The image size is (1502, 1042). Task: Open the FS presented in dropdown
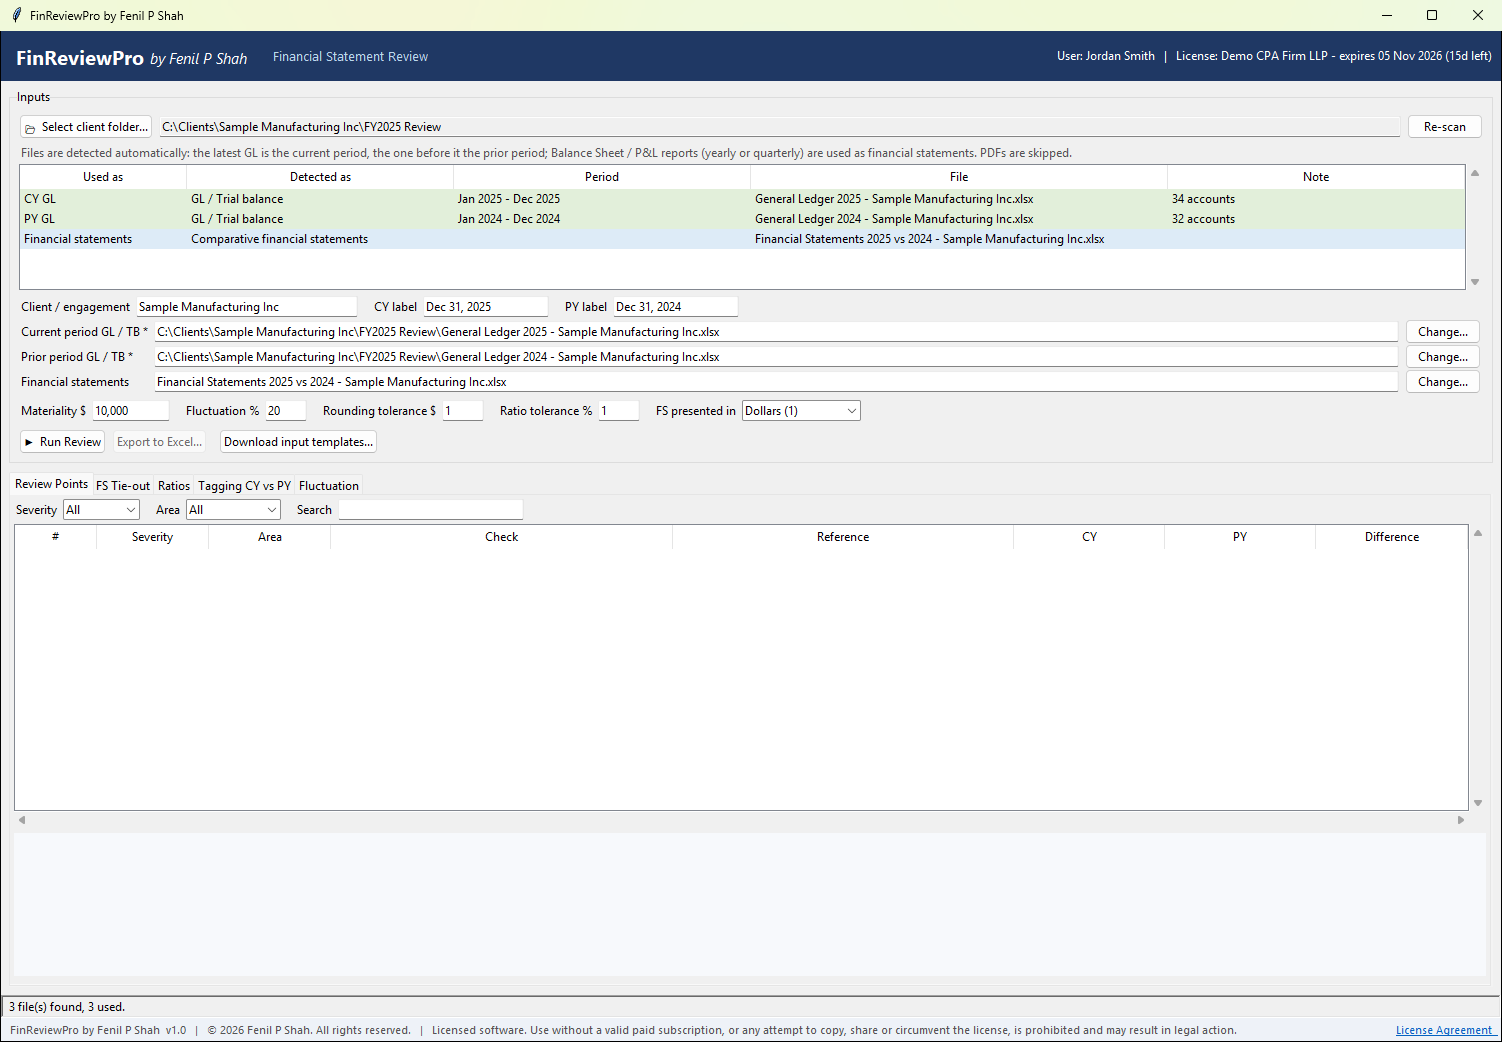point(801,411)
